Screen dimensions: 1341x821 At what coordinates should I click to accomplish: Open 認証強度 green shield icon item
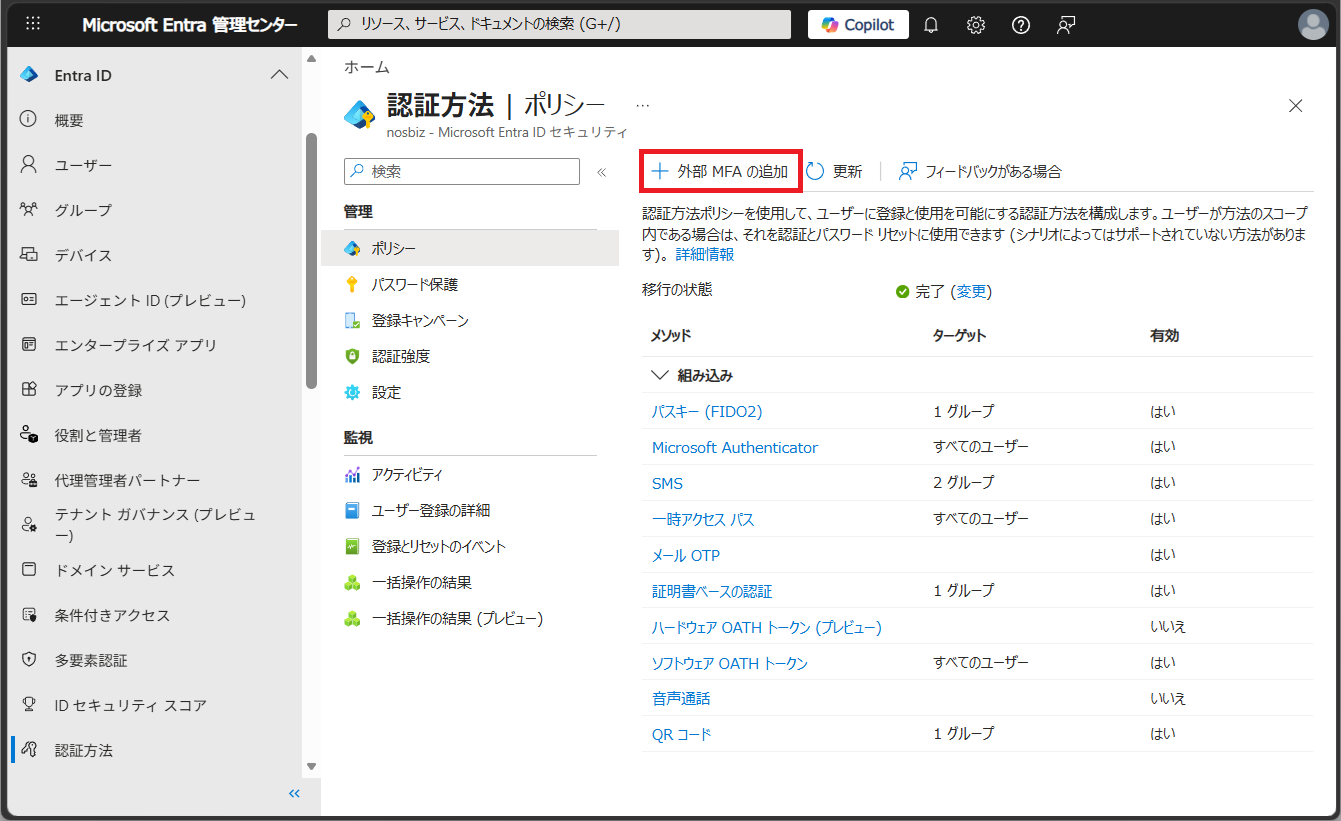351,356
